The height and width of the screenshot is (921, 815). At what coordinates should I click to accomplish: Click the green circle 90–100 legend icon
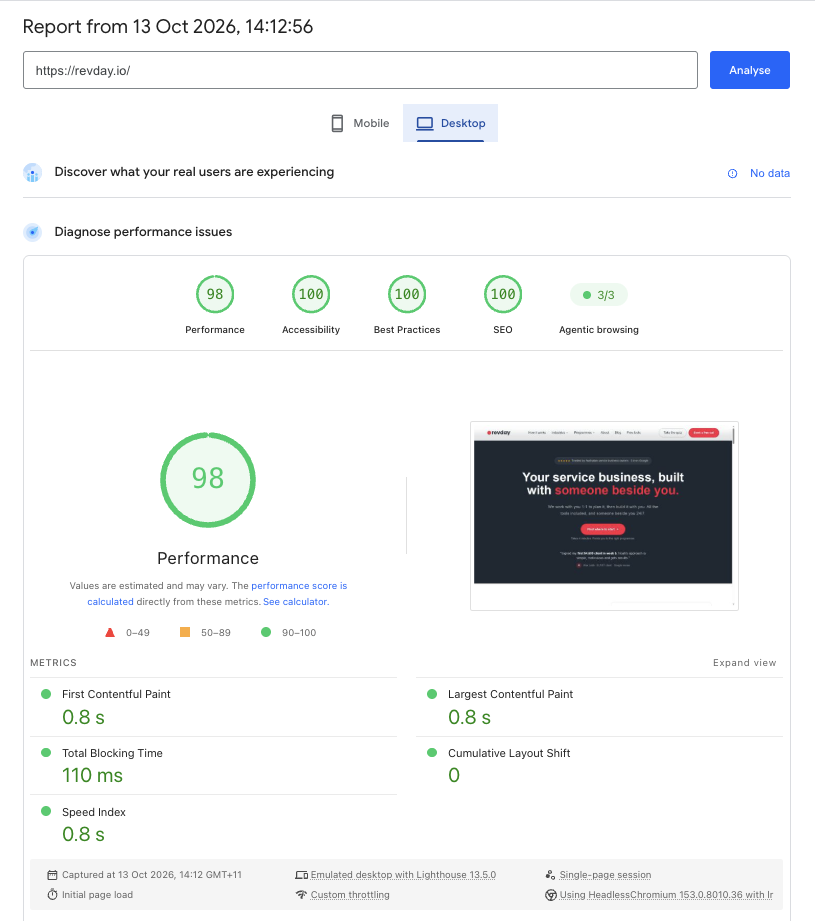click(266, 632)
